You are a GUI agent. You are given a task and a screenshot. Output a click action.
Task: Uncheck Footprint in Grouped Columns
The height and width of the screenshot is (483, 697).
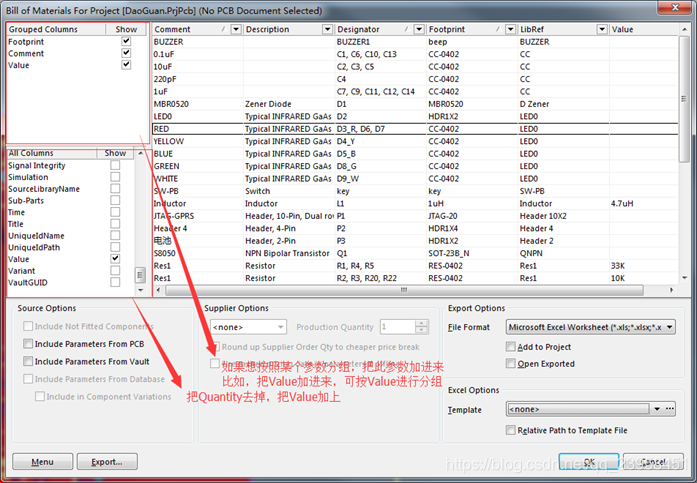126,41
